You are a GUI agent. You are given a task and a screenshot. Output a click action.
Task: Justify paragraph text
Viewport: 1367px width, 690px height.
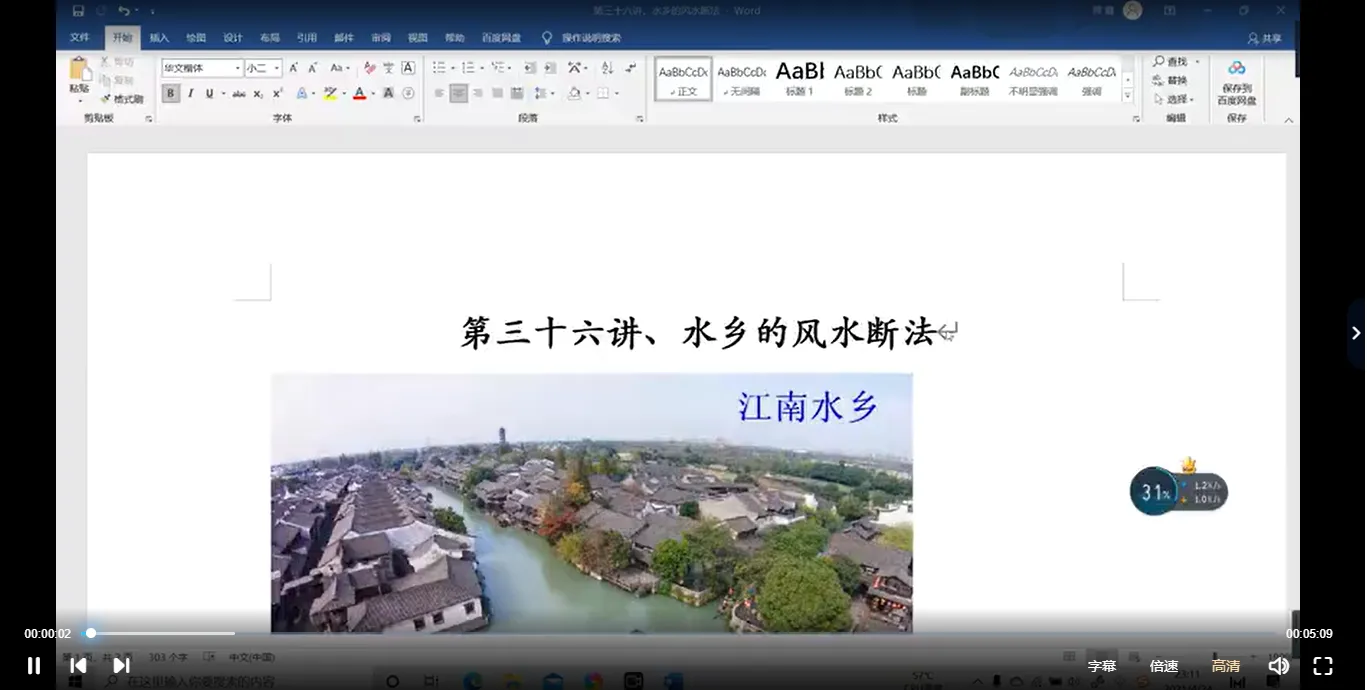coord(497,93)
